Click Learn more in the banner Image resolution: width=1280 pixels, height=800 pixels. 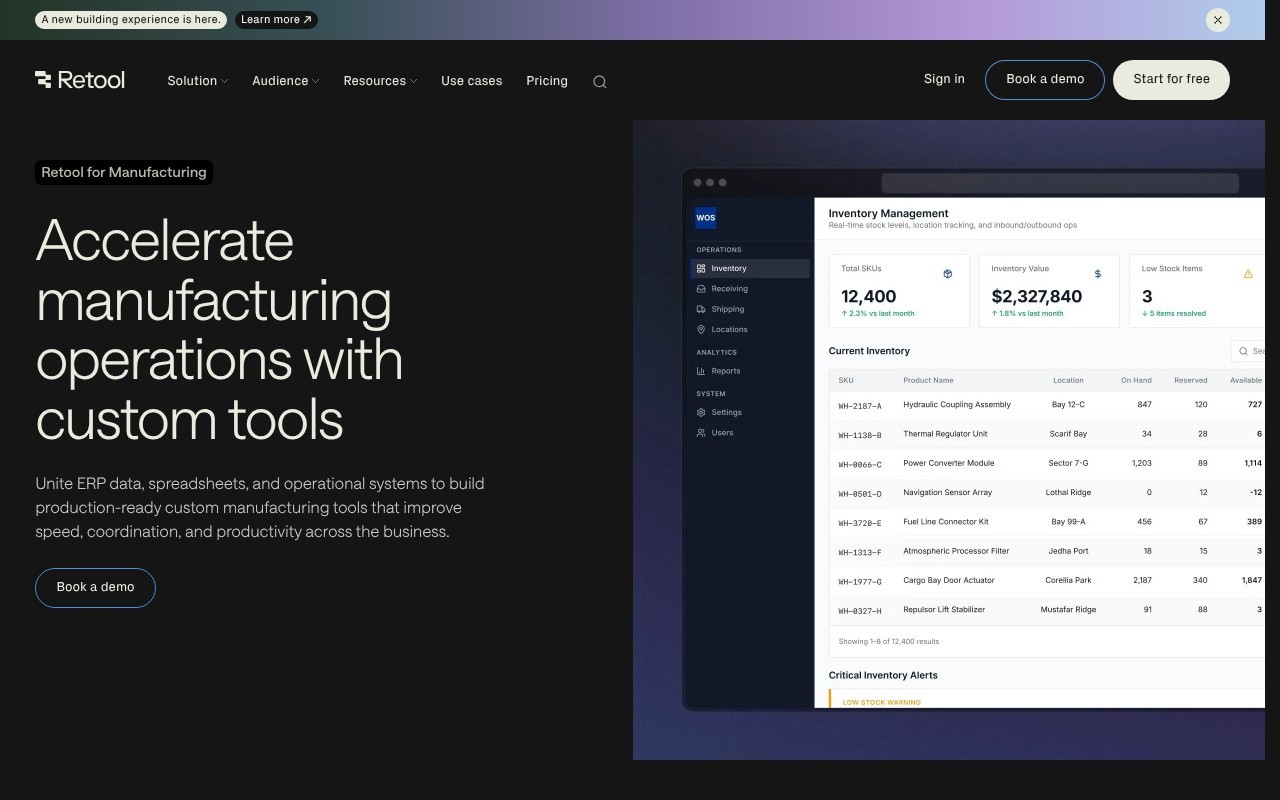276,20
